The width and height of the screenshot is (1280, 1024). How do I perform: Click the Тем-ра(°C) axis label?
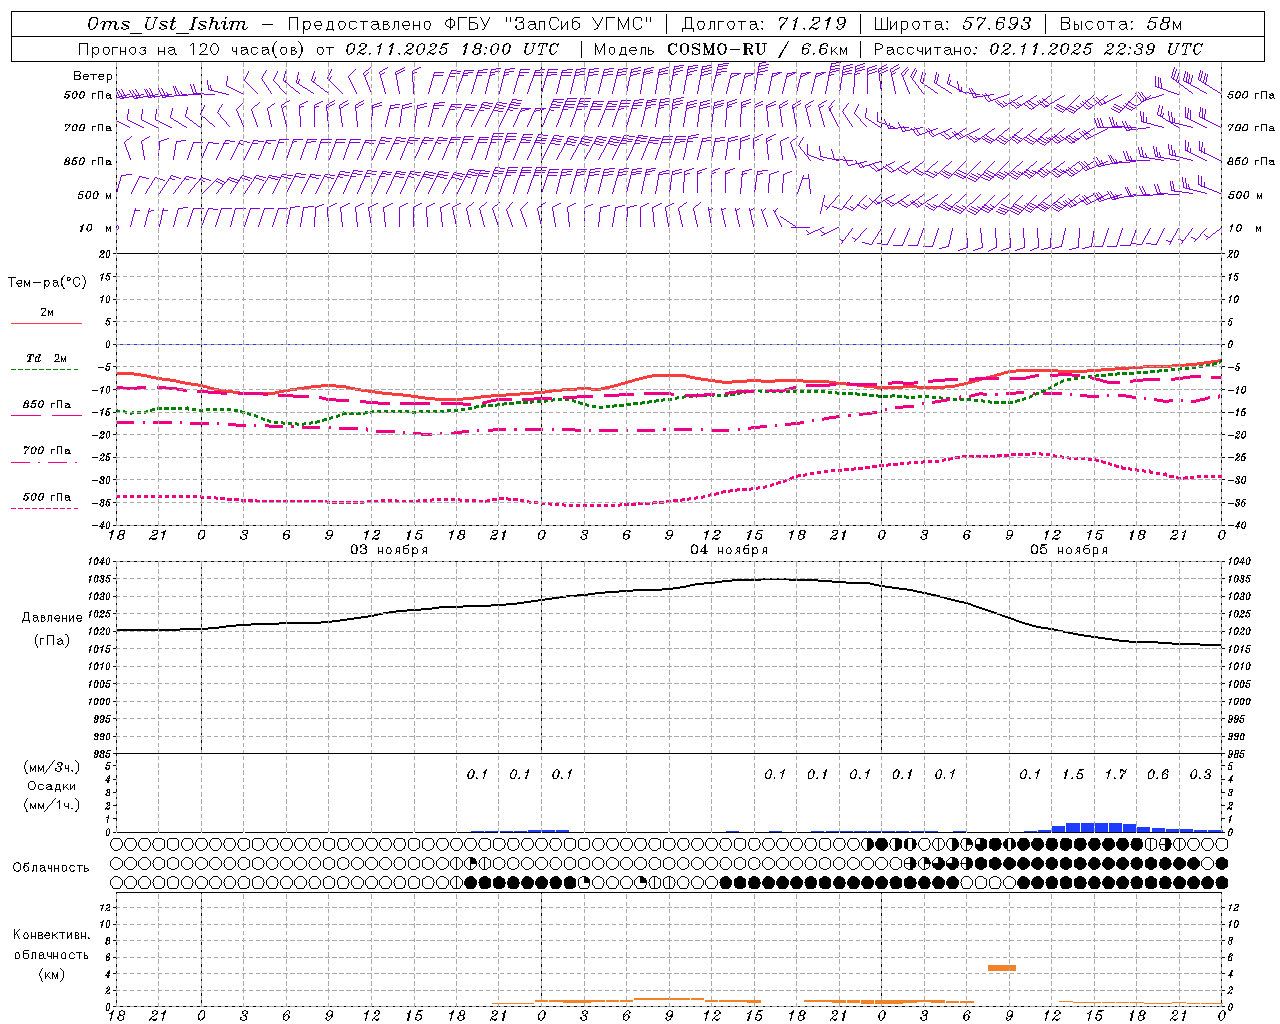[47, 283]
